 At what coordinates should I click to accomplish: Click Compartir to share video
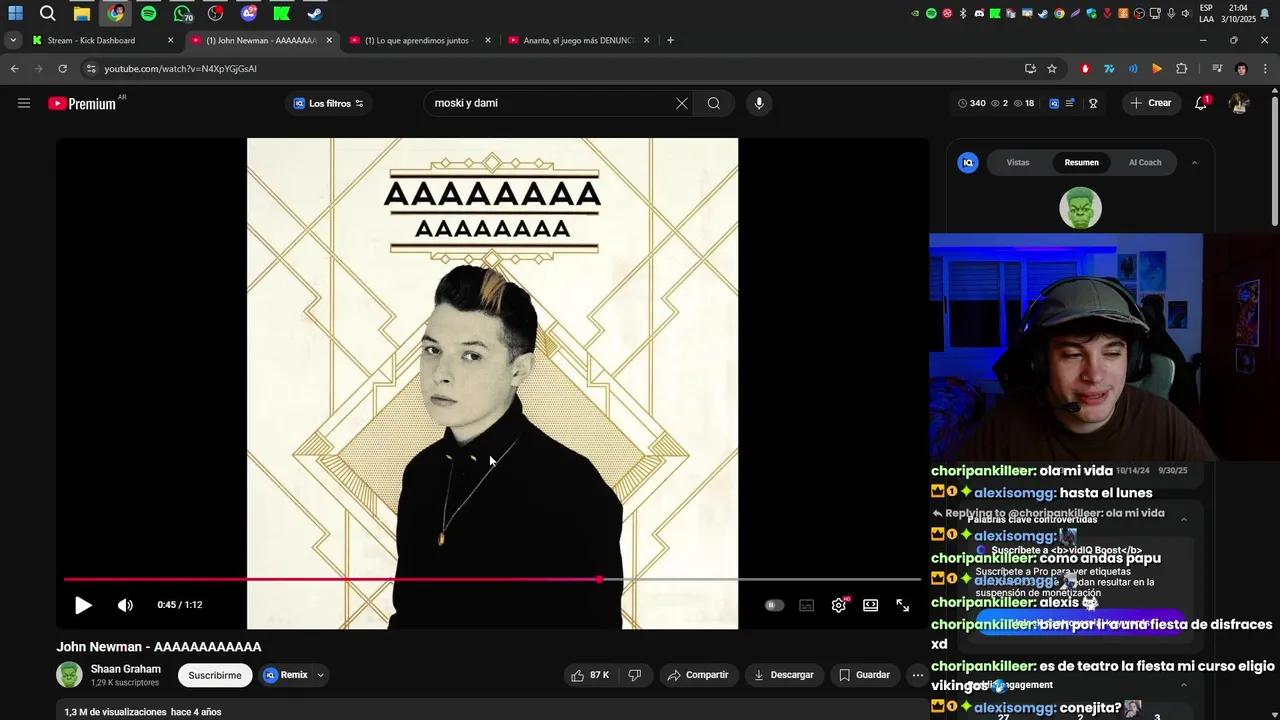[x=698, y=675]
